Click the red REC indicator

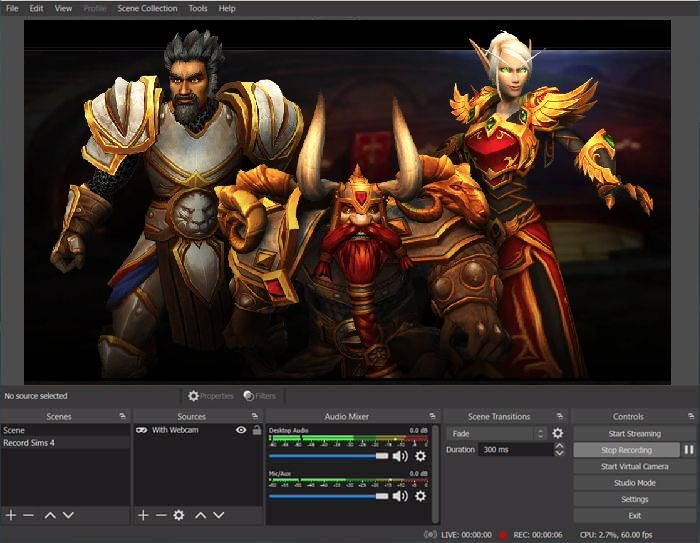click(x=503, y=535)
